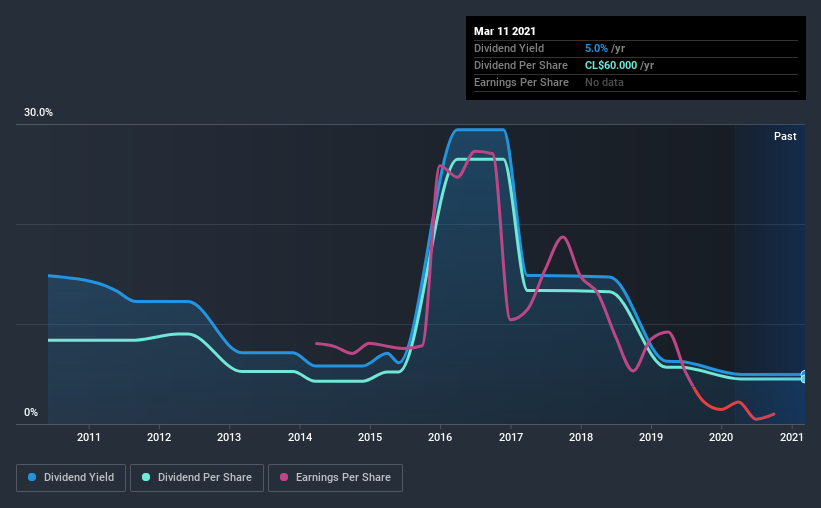Screen dimensions: 821x508
Task: Click the 2021 x-axis label
Action: (791, 437)
